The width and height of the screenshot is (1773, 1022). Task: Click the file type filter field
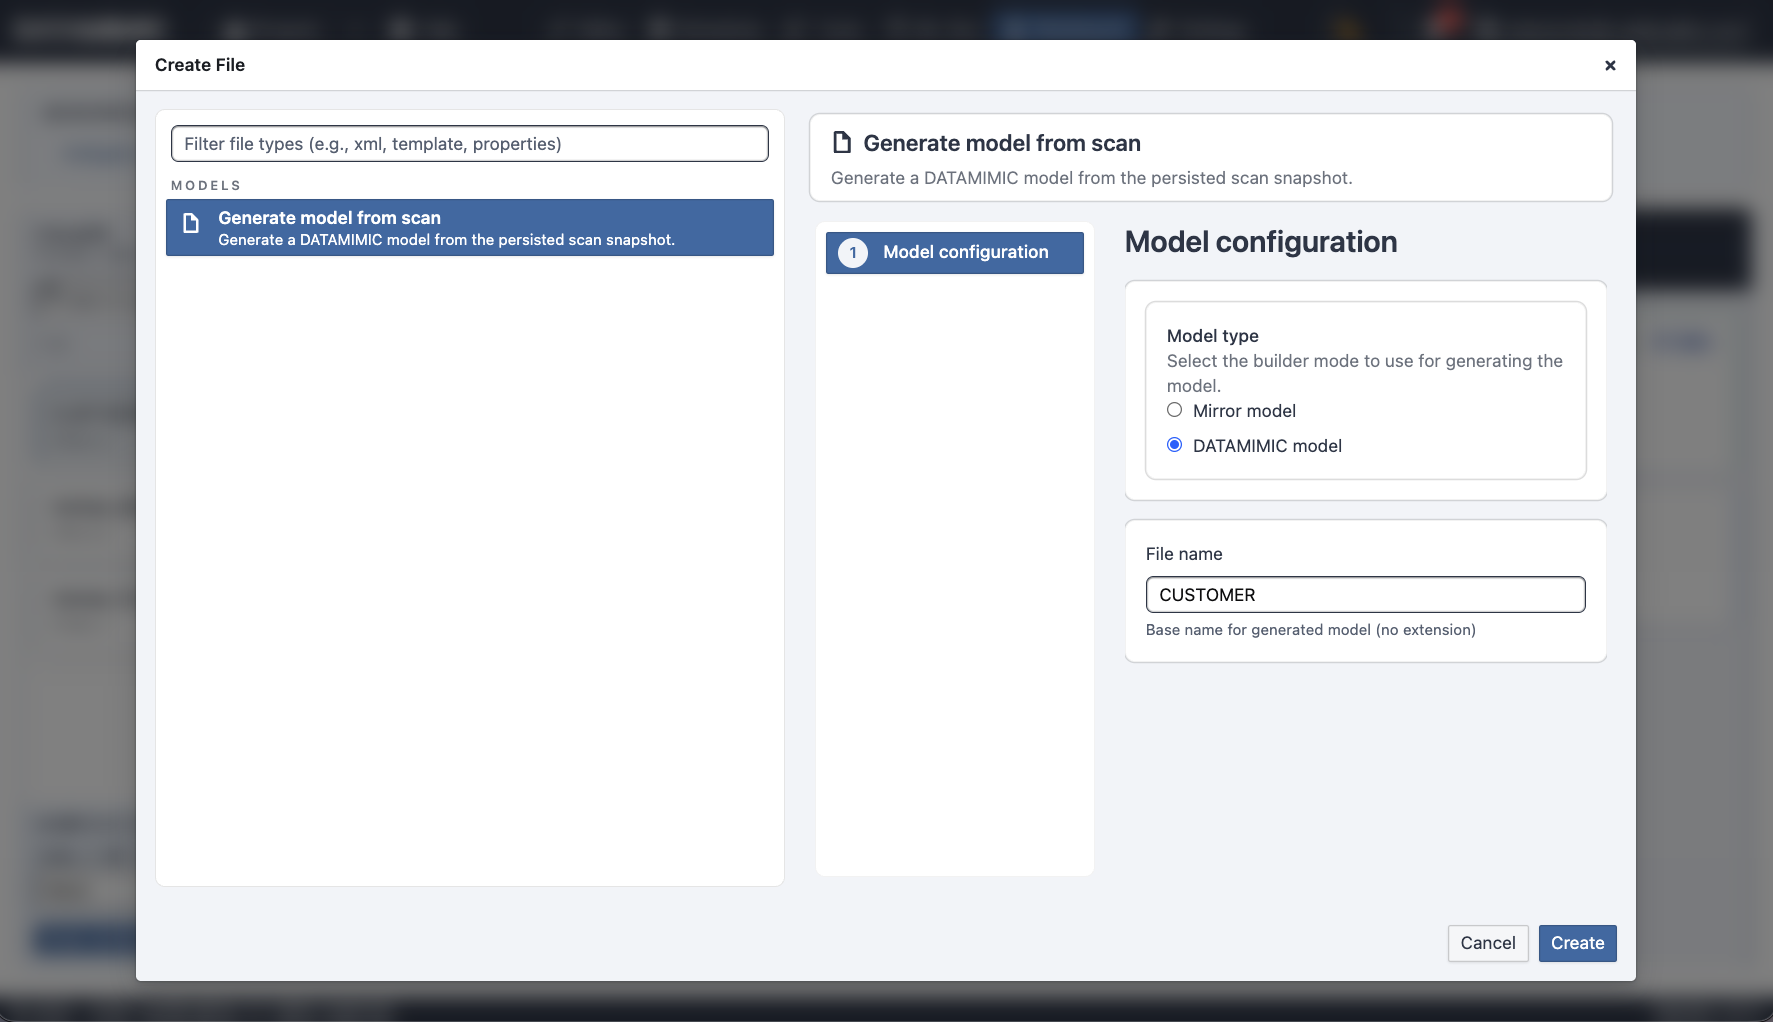(470, 144)
